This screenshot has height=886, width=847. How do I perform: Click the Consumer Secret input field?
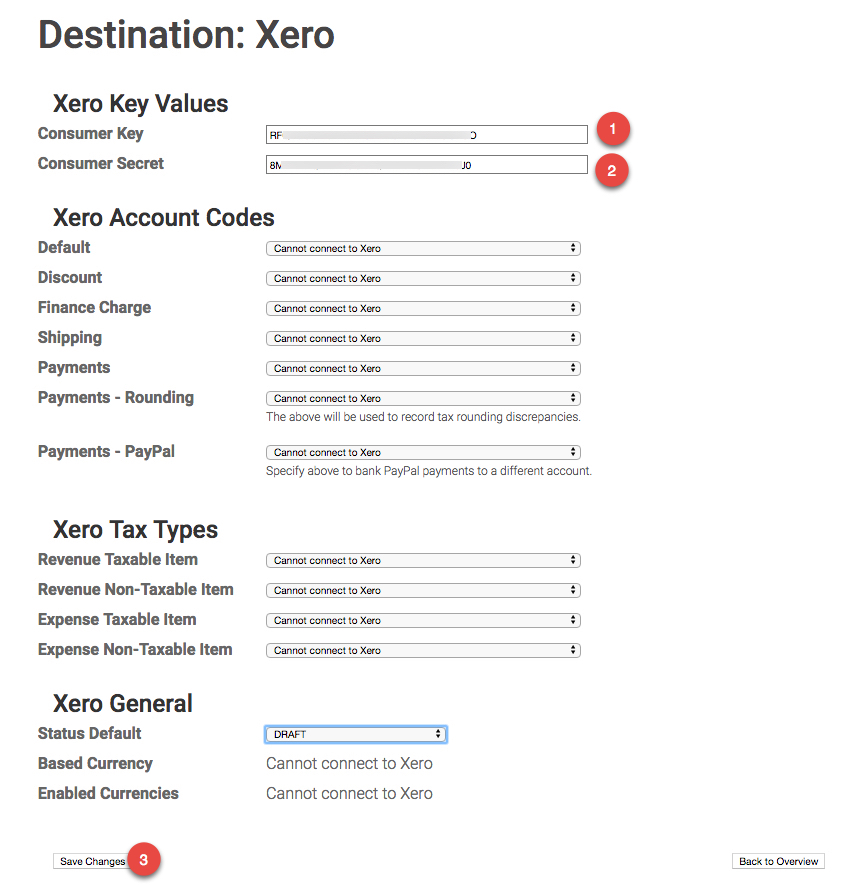tap(427, 164)
